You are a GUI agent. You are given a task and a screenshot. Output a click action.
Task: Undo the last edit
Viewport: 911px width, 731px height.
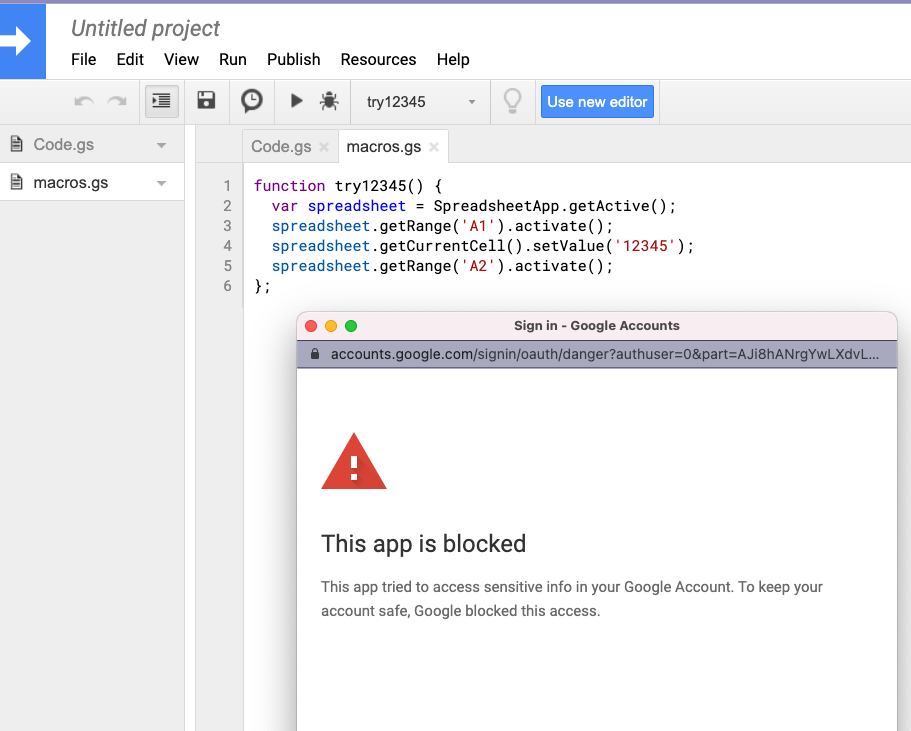85,101
